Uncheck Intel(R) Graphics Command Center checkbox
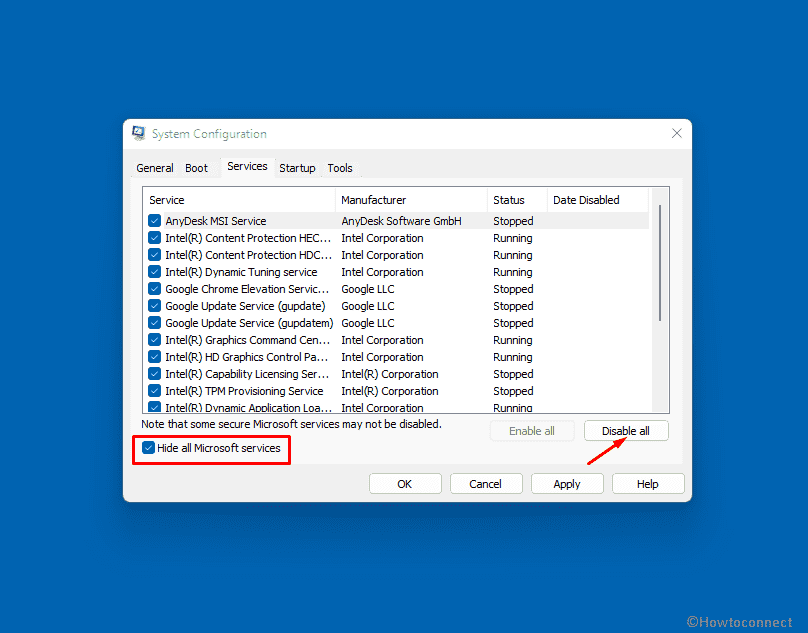This screenshot has height=633, width=808. tap(154, 340)
